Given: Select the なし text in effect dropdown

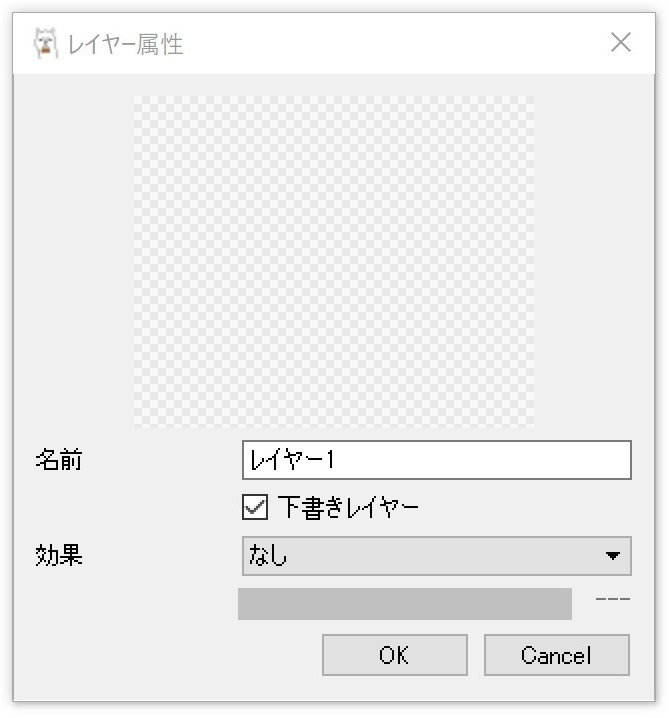Looking at the screenshot, I should [268, 556].
